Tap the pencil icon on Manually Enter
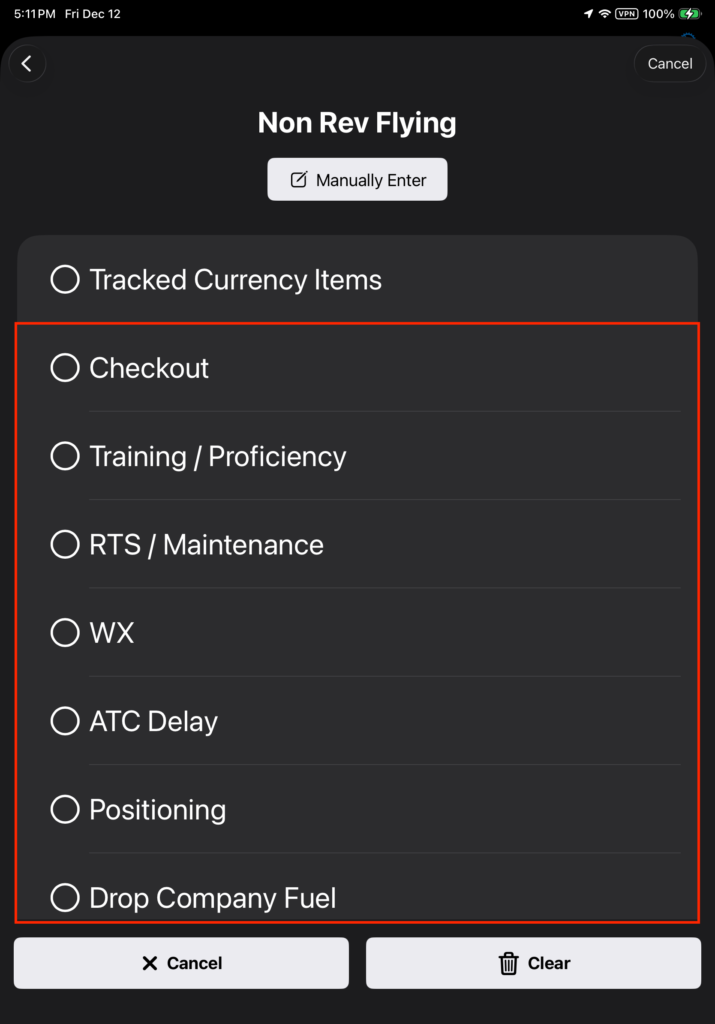 [x=298, y=180]
